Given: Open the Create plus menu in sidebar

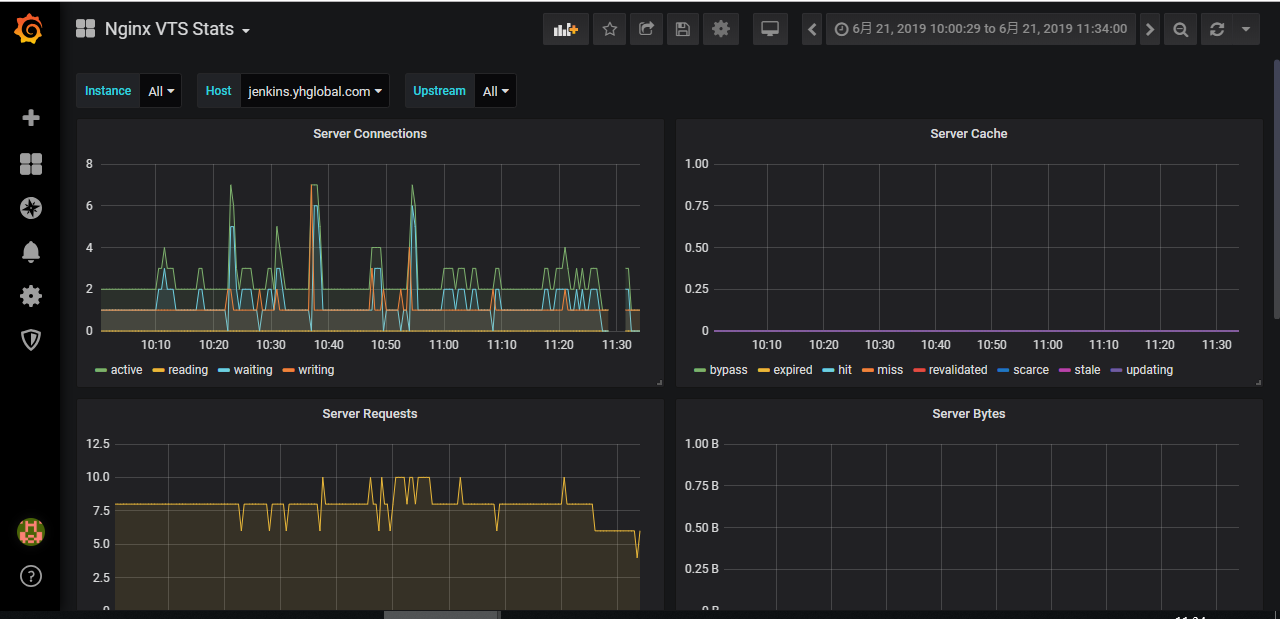Looking at the screenshot, I should click(31, 118).
